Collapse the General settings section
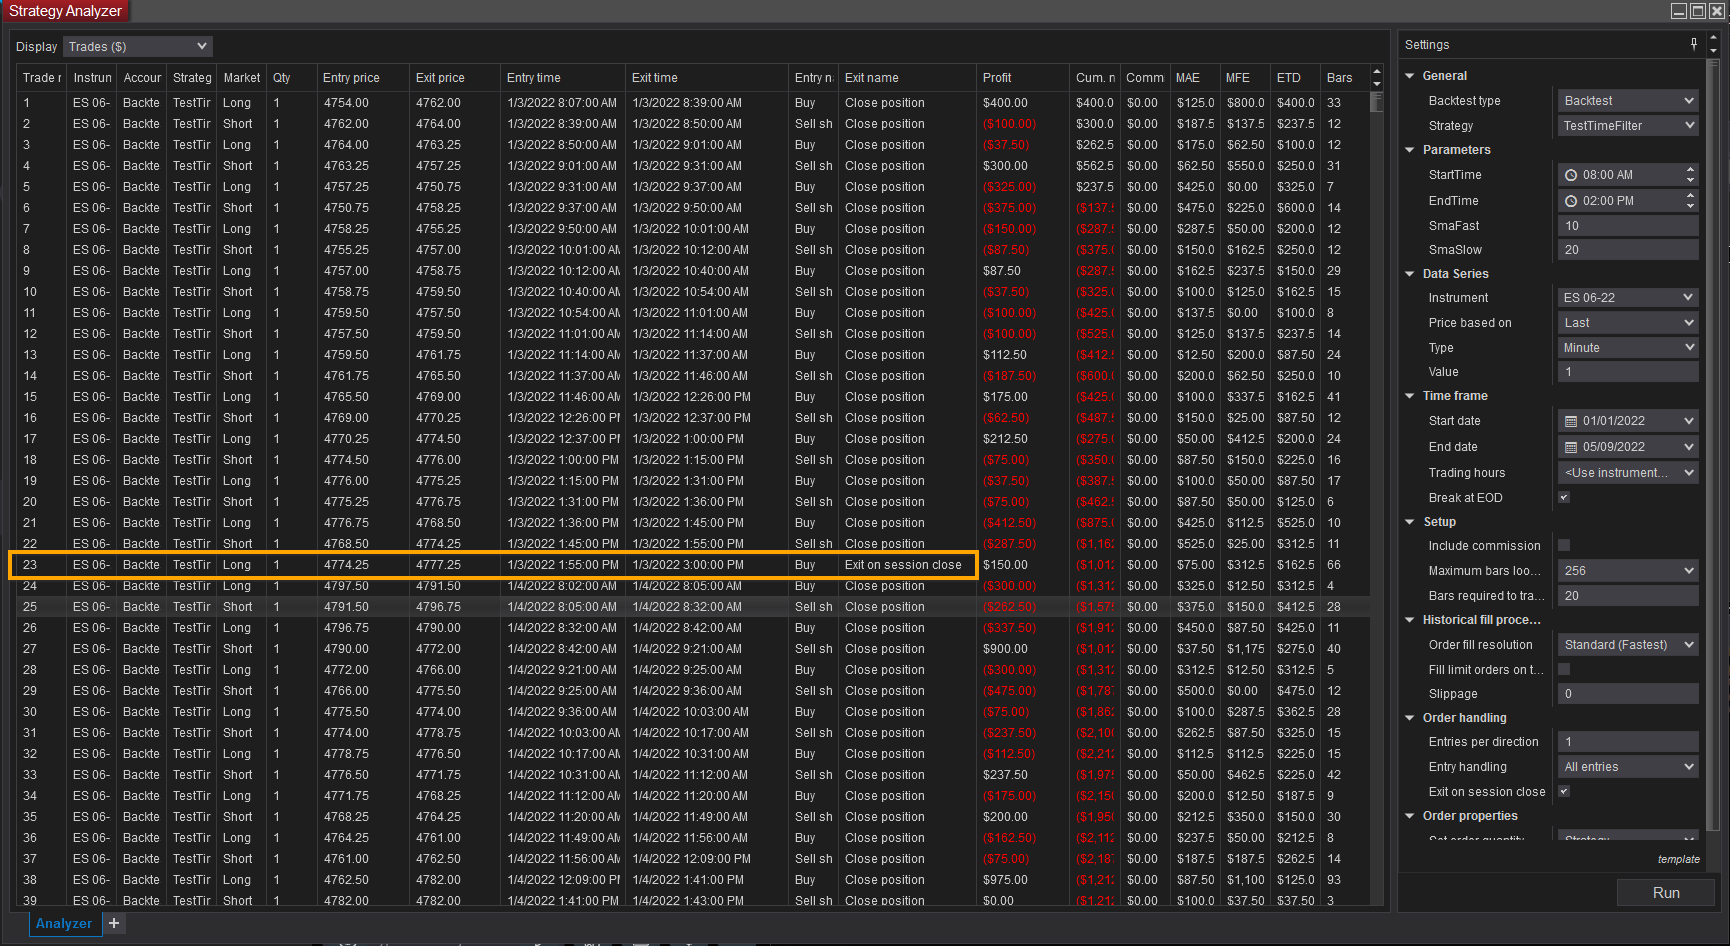 tap(1410, 76)
